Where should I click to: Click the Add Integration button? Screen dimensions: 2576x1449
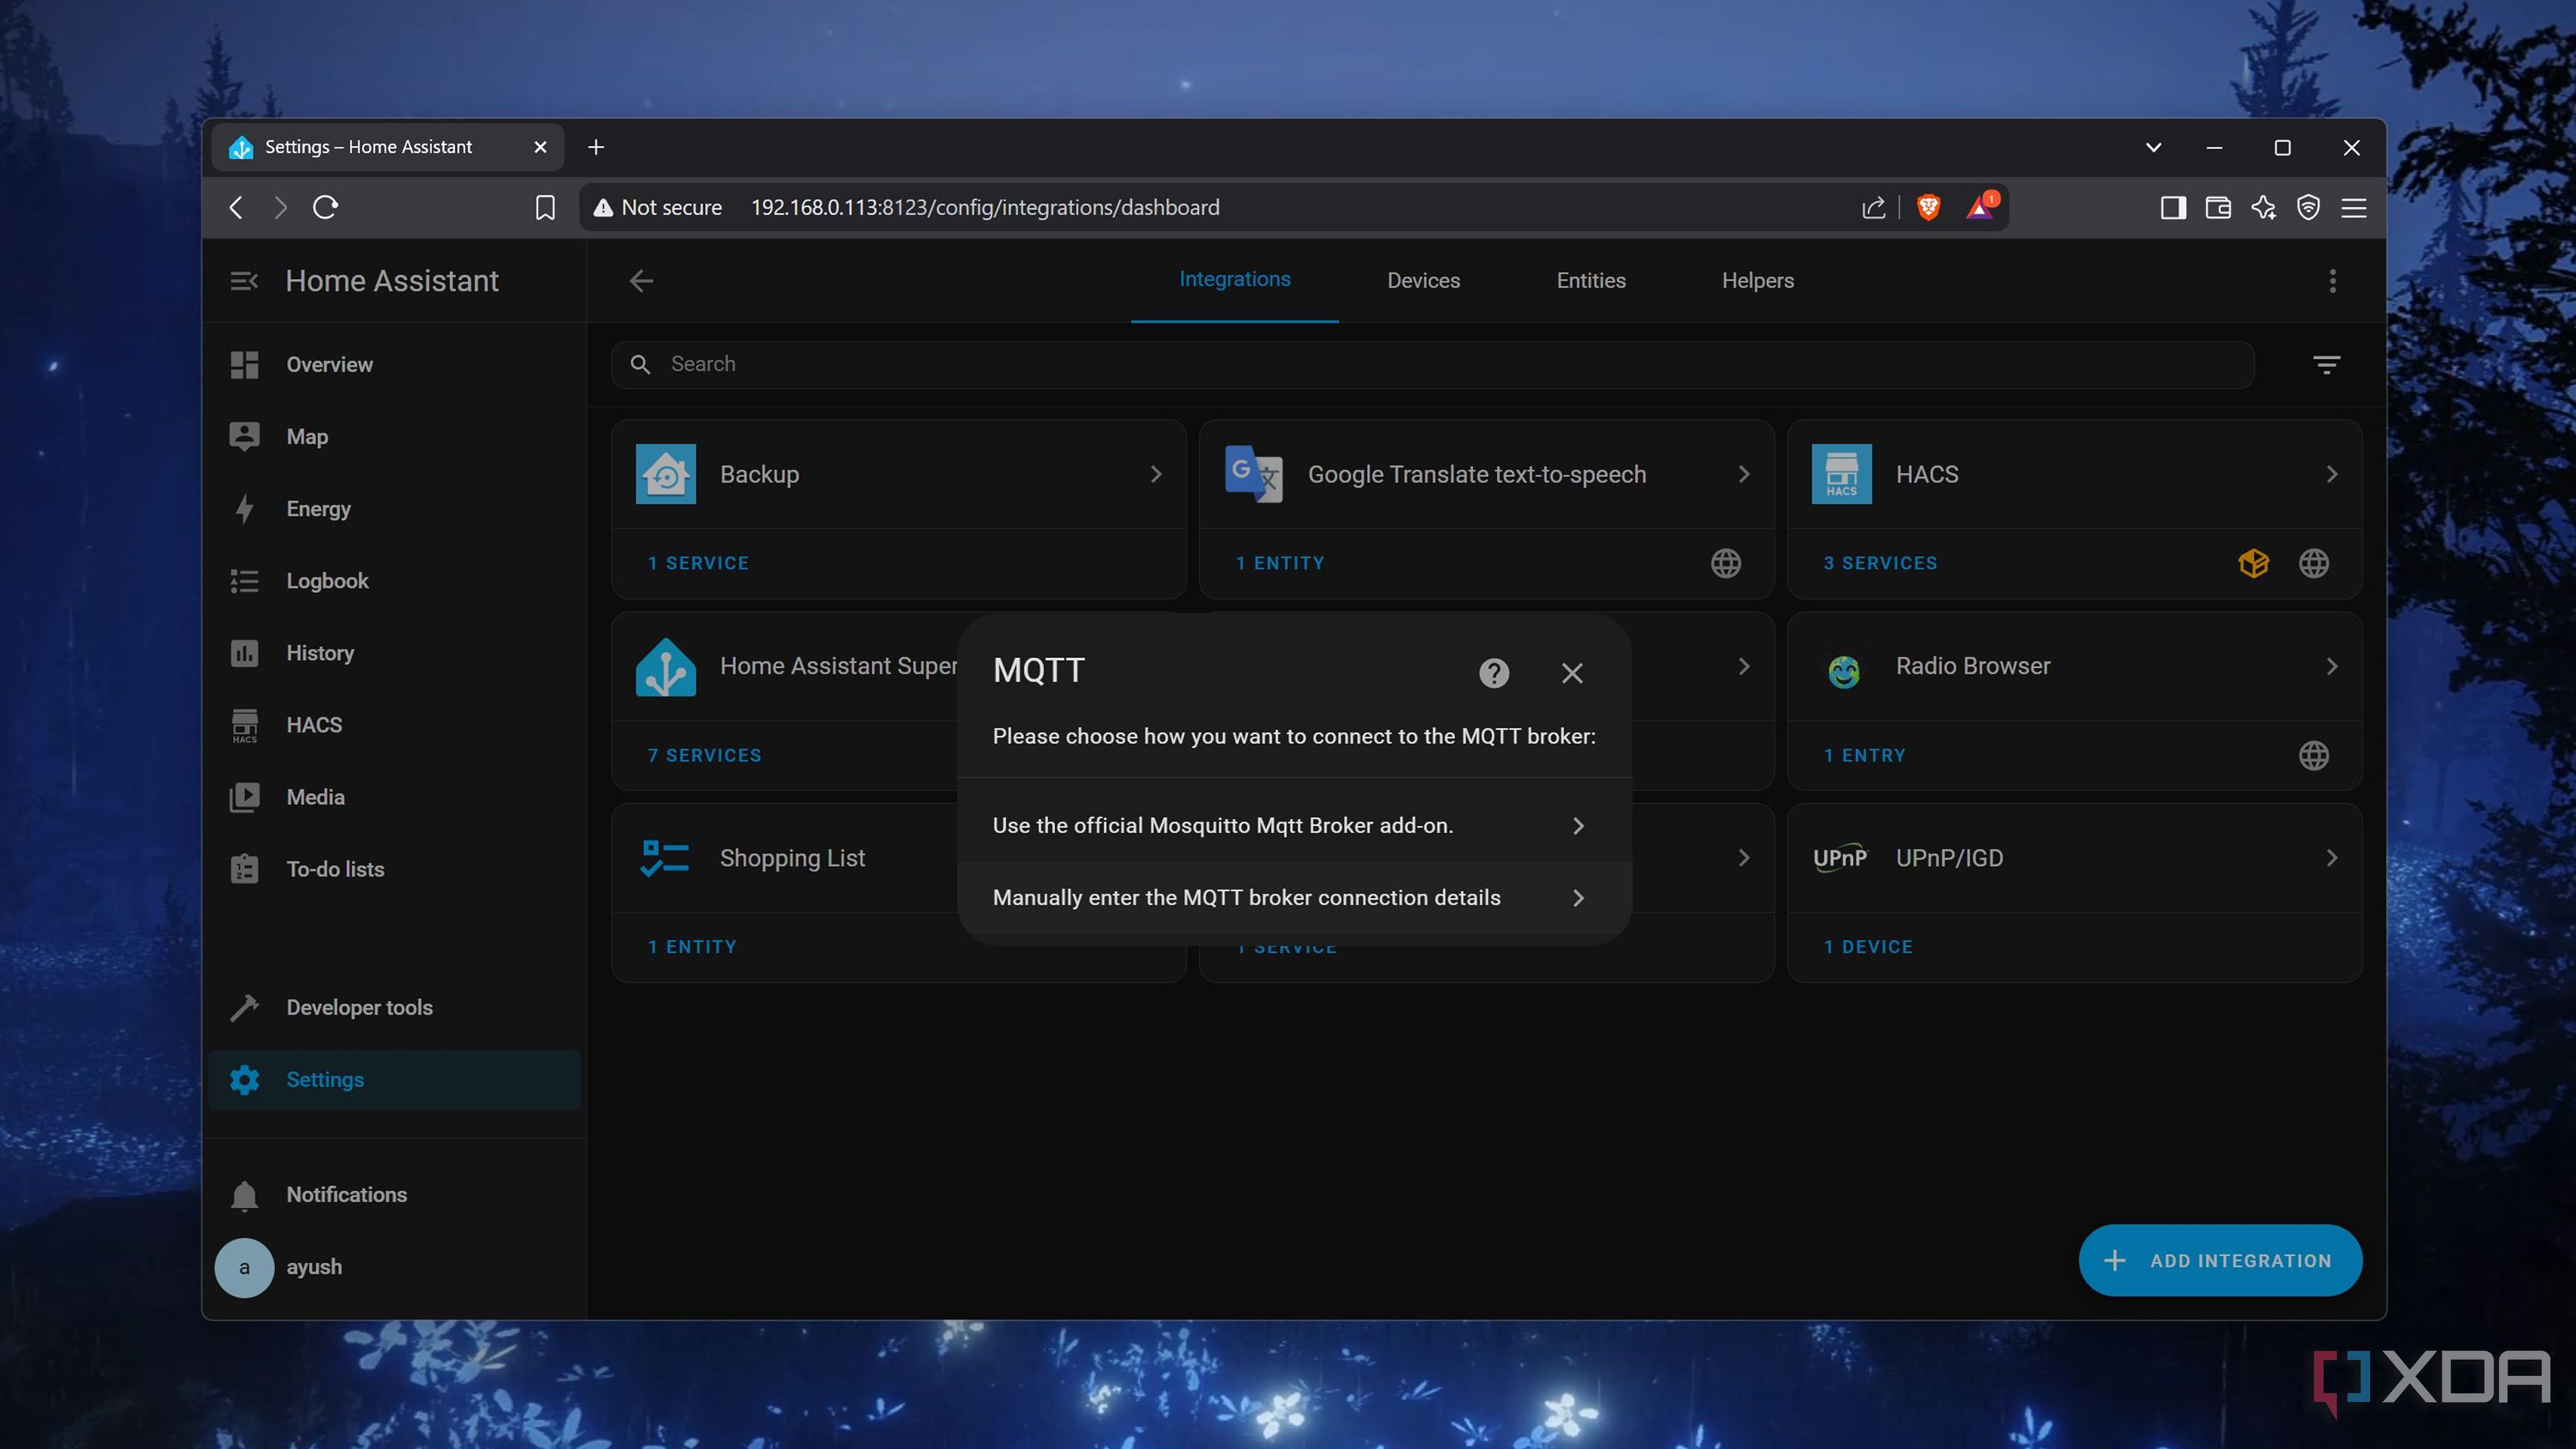point(2220,1260)
